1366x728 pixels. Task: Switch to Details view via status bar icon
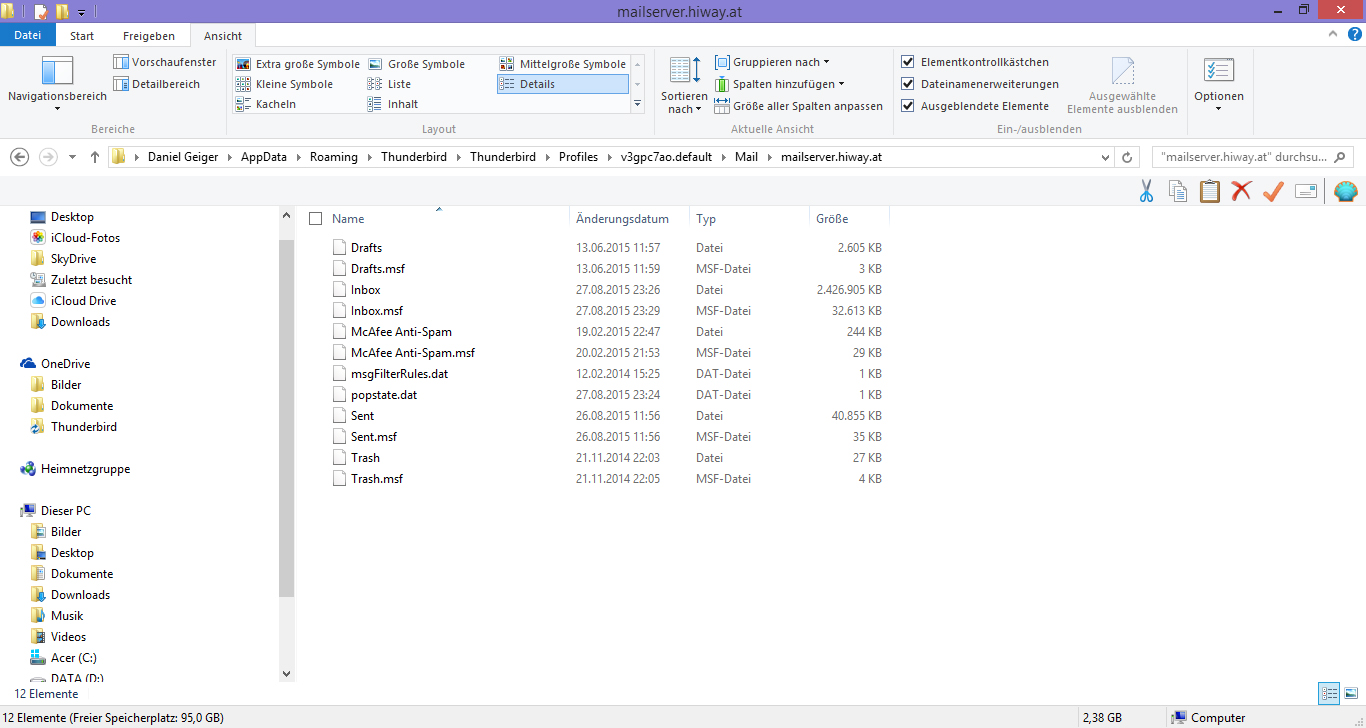click(x=1329, y=693)
